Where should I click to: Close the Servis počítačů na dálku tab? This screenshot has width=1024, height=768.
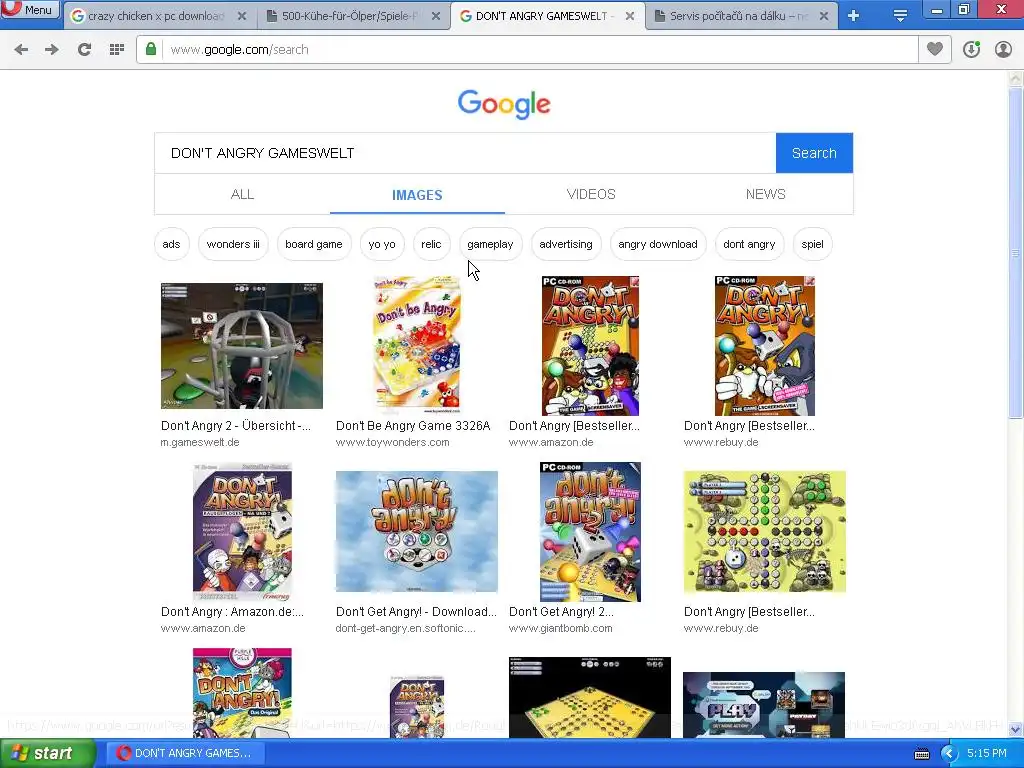click(x=824, y=16)
